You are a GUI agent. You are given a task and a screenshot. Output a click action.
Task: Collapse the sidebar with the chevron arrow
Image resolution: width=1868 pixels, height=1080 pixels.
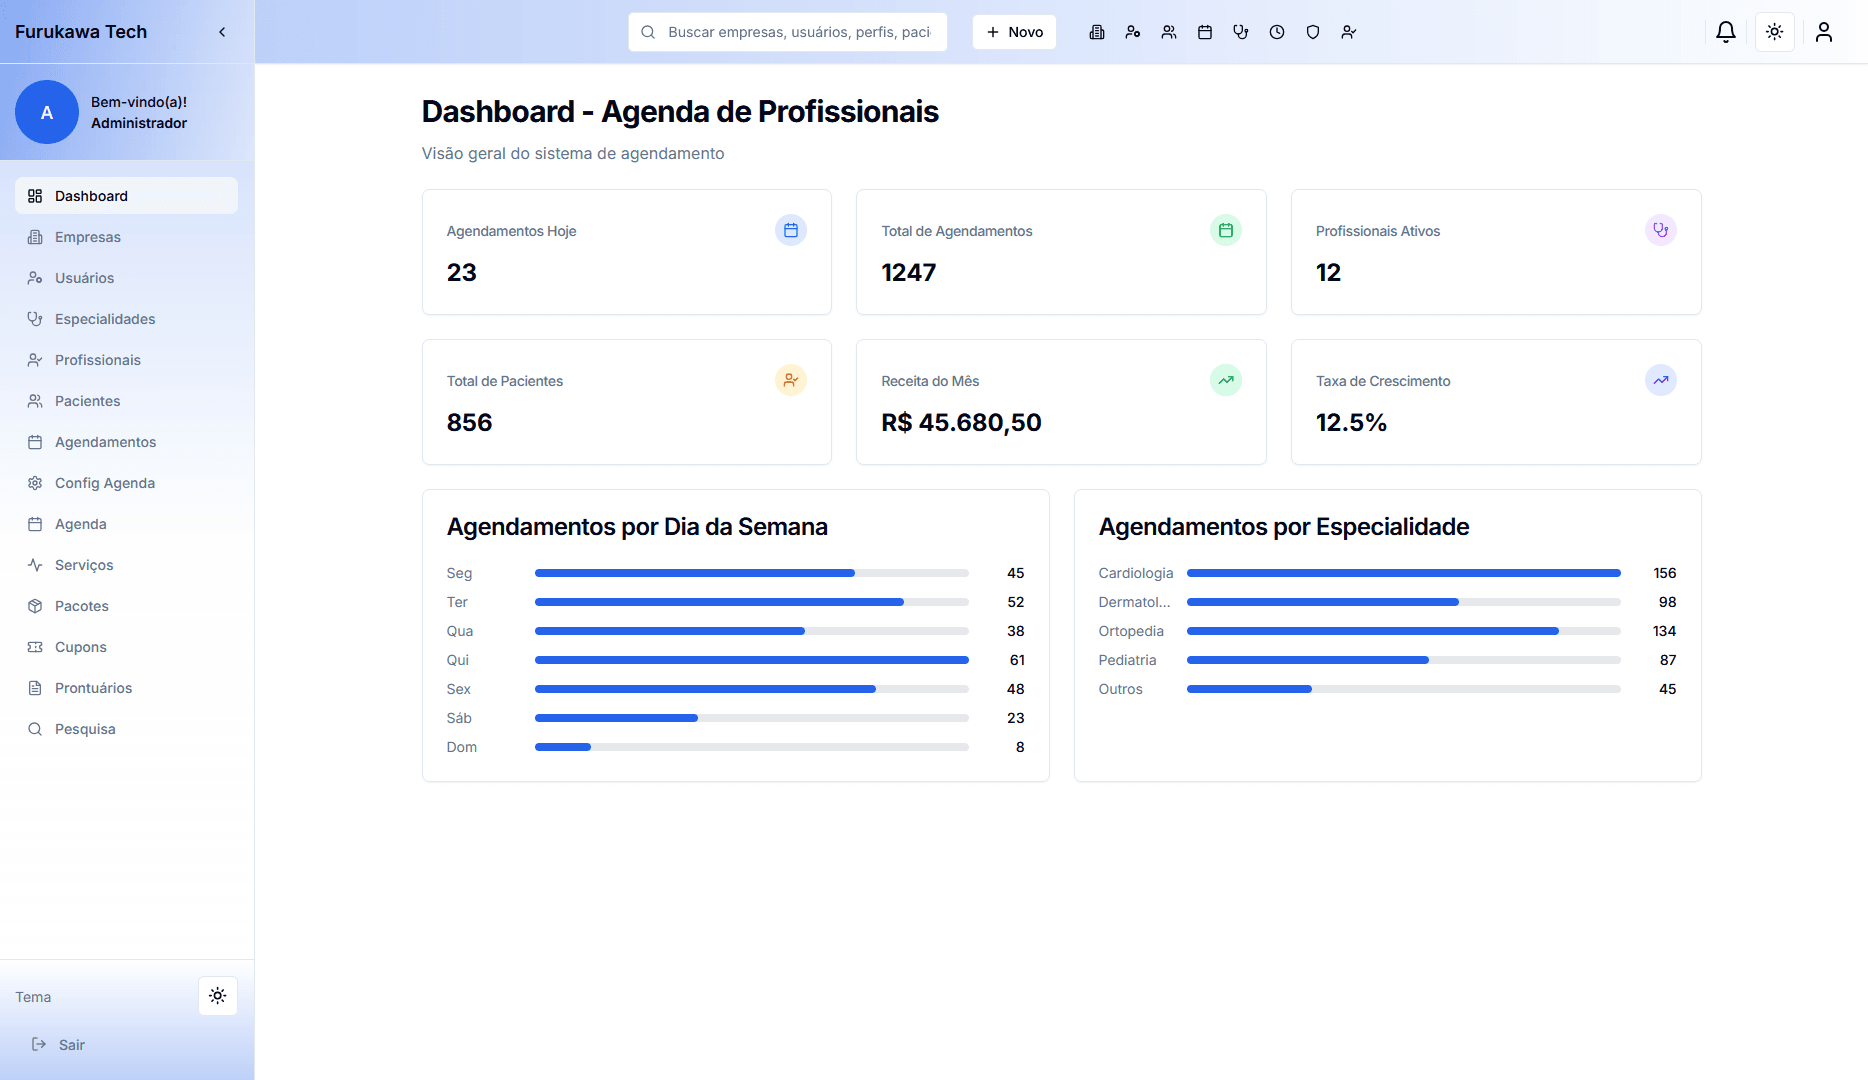[x=222, y=31]
